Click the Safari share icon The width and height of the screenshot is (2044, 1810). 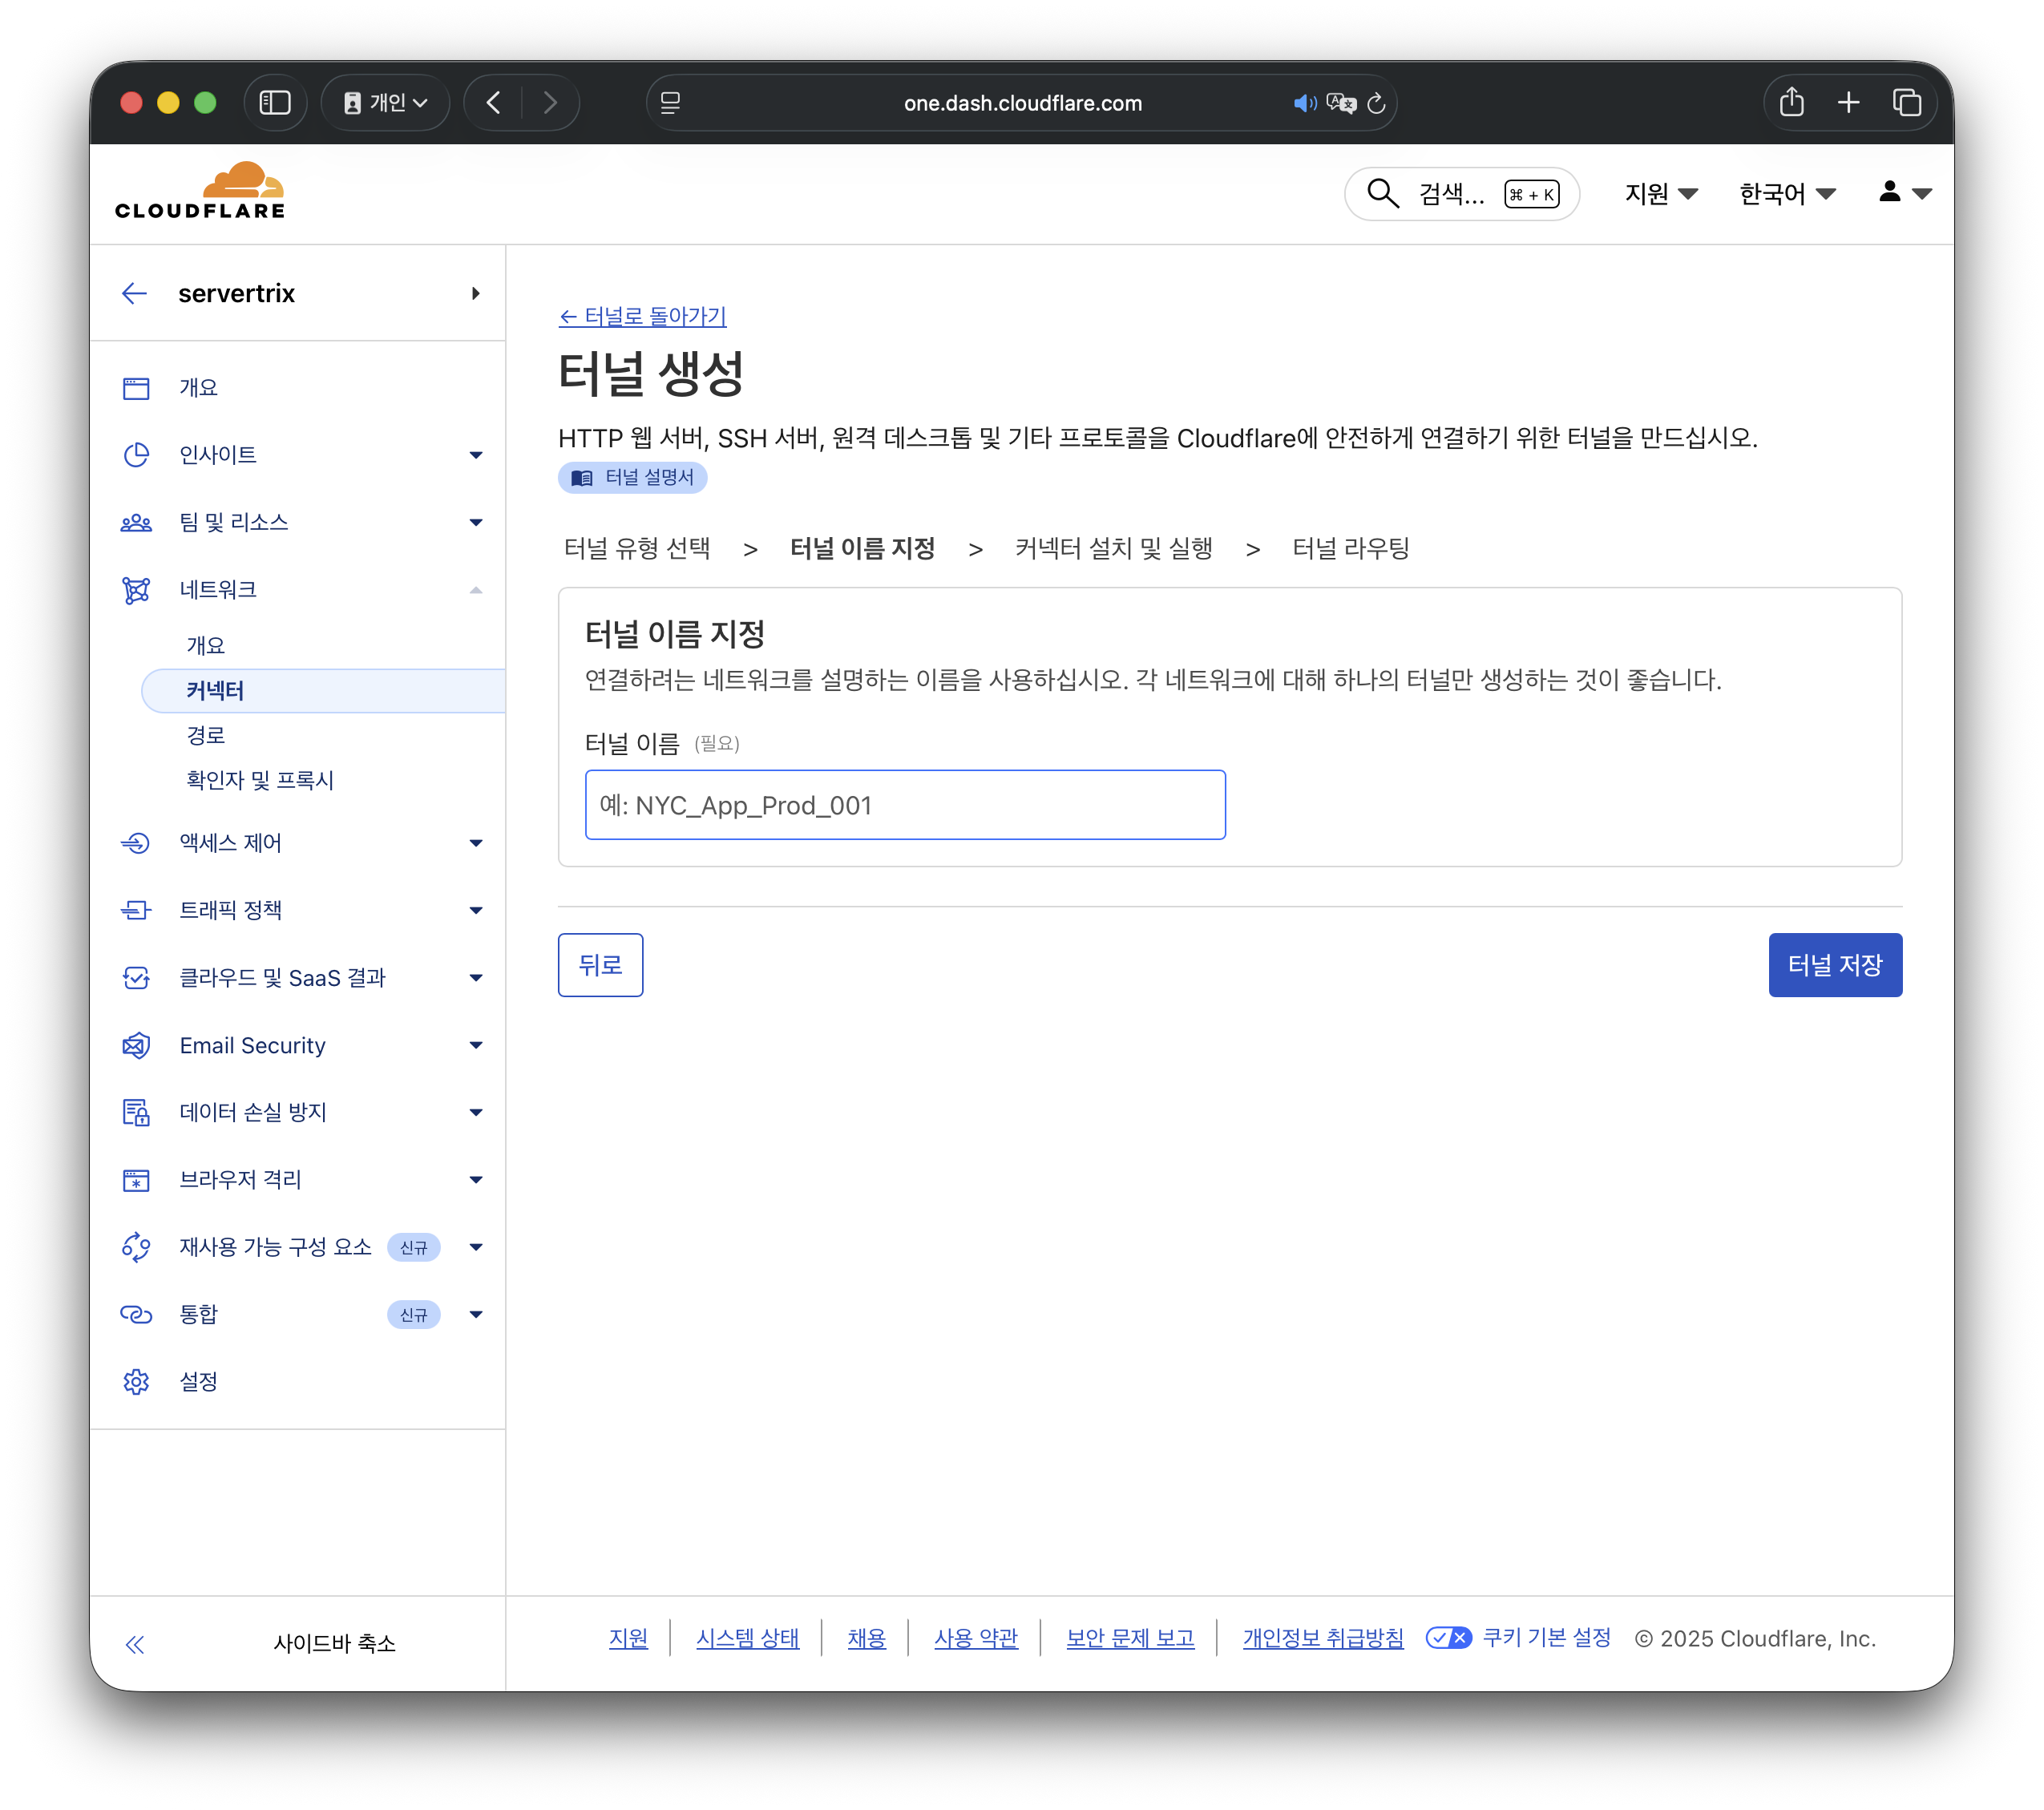(1791, 103)
